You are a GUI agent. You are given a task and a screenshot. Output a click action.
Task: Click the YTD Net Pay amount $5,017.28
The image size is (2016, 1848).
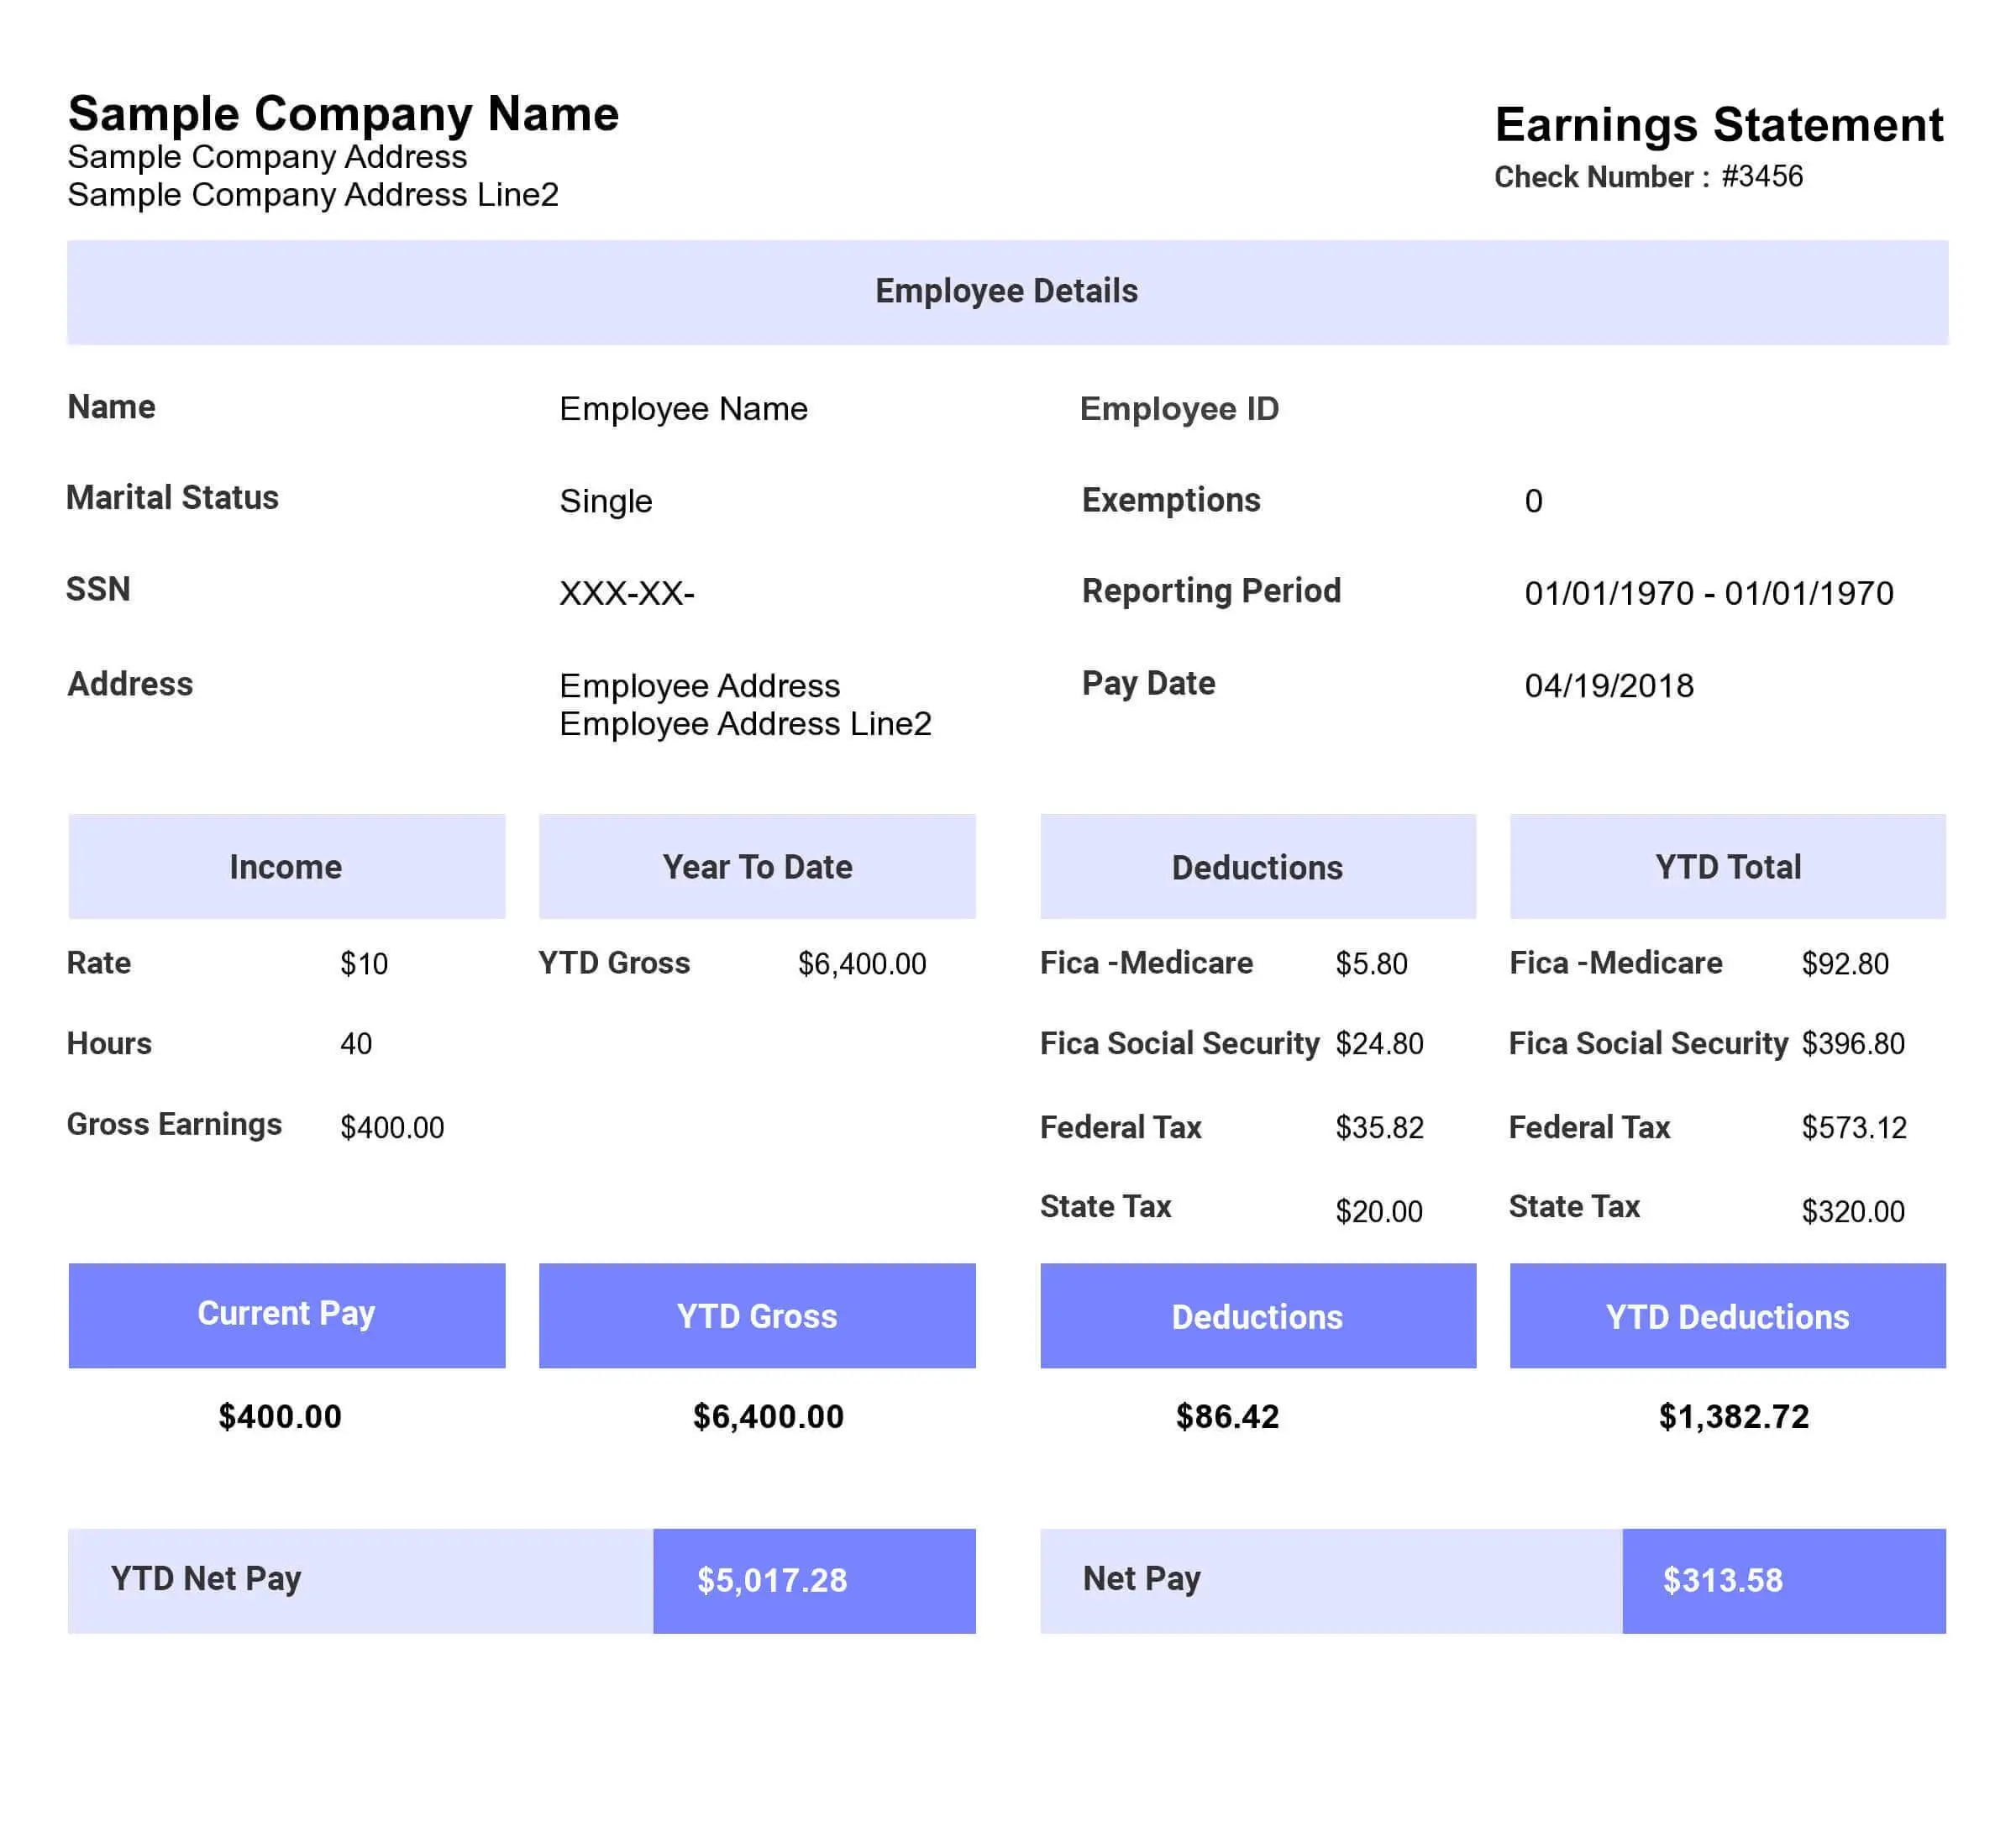[772, 1580]
